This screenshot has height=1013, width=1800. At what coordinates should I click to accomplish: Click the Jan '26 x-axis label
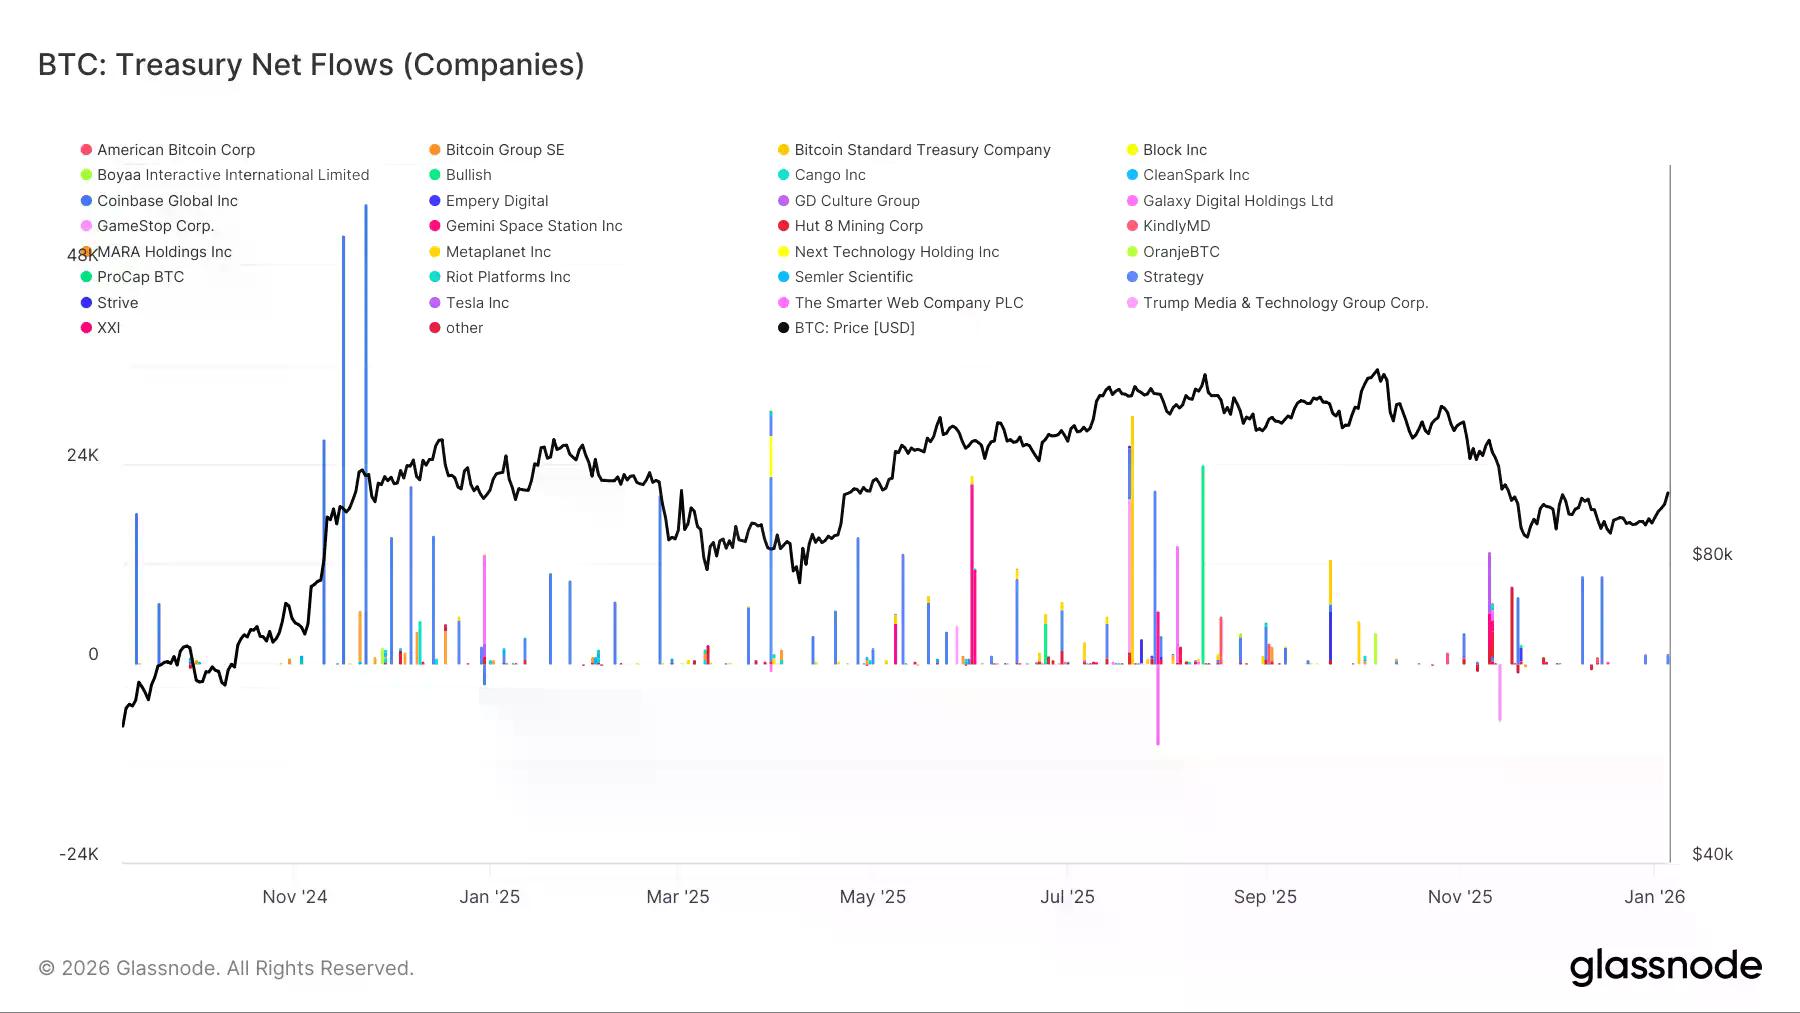point(1654,897)
